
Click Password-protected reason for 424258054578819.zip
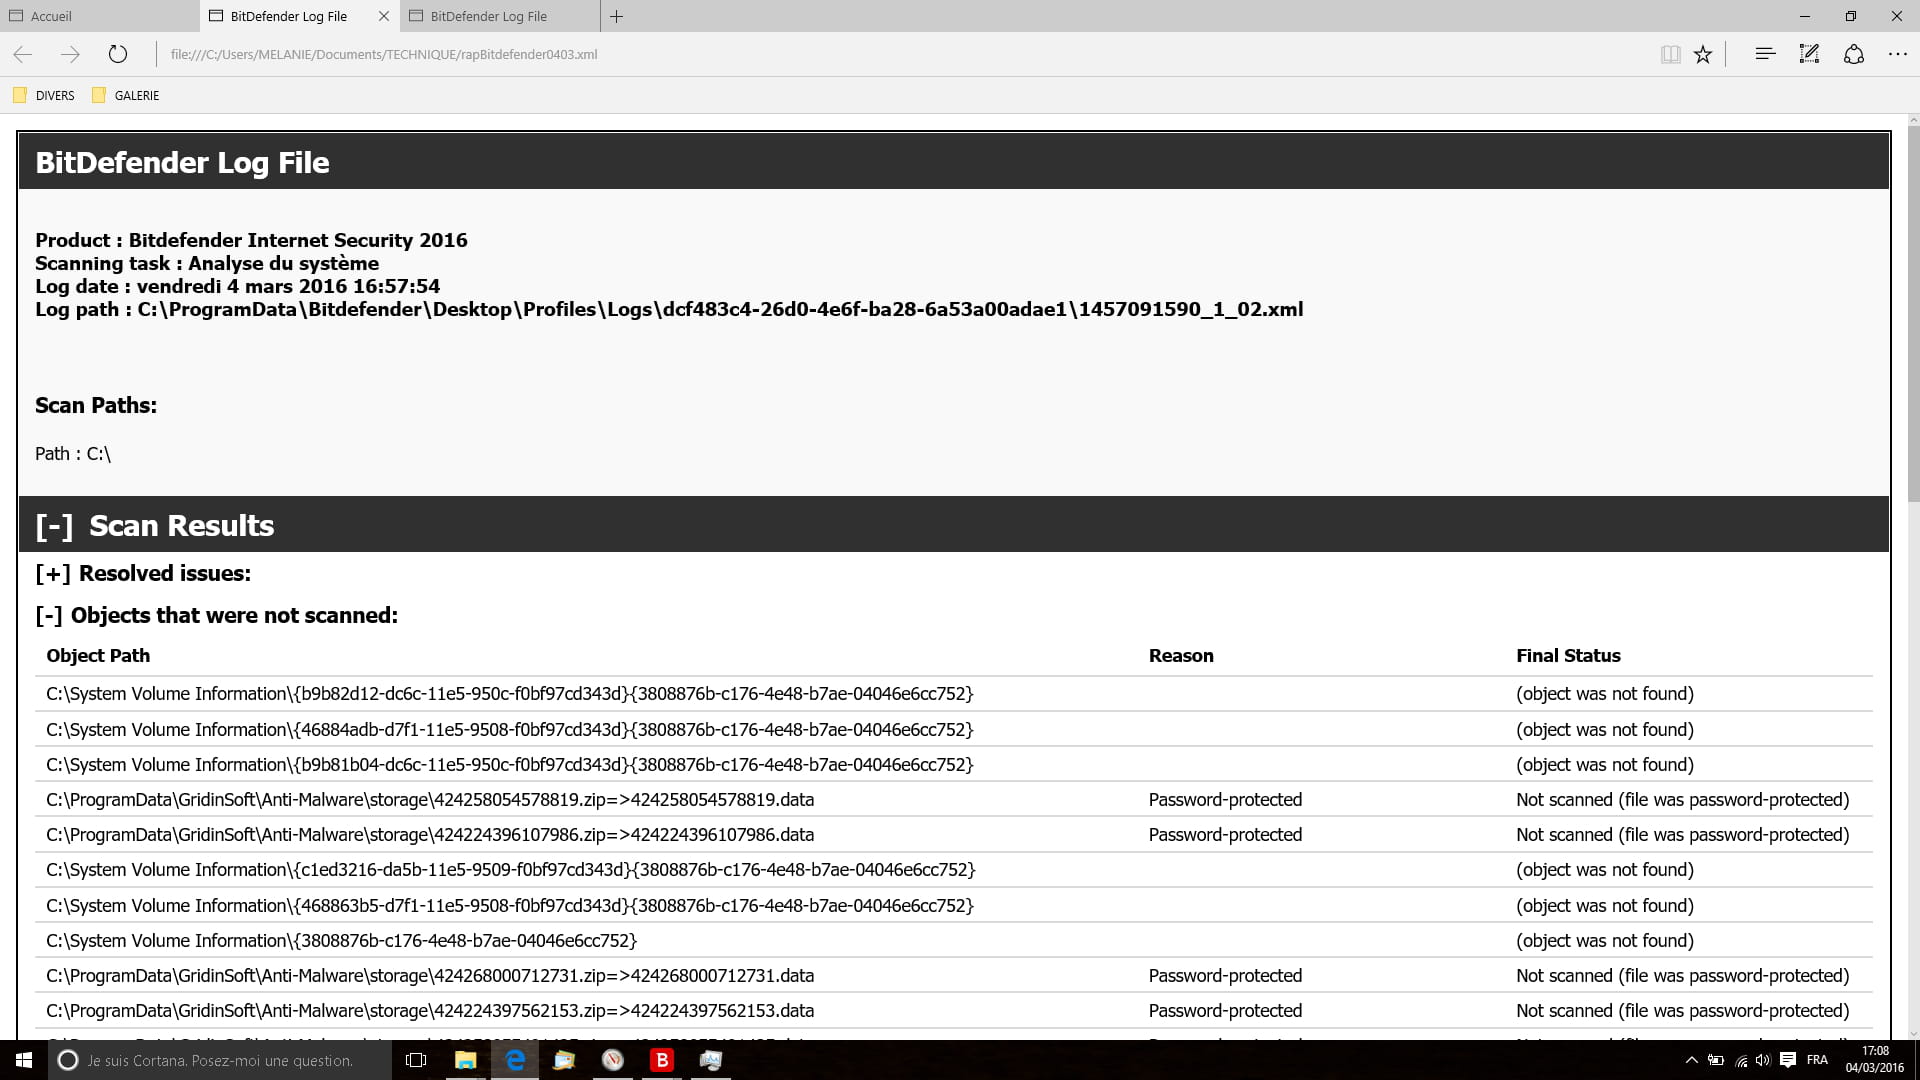tap(1225, 800)
